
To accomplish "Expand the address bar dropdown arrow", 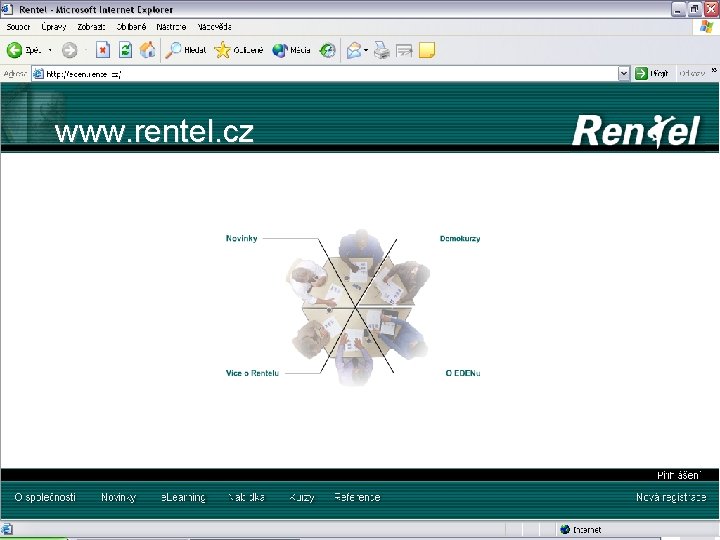I will click(x=624, y=73).
